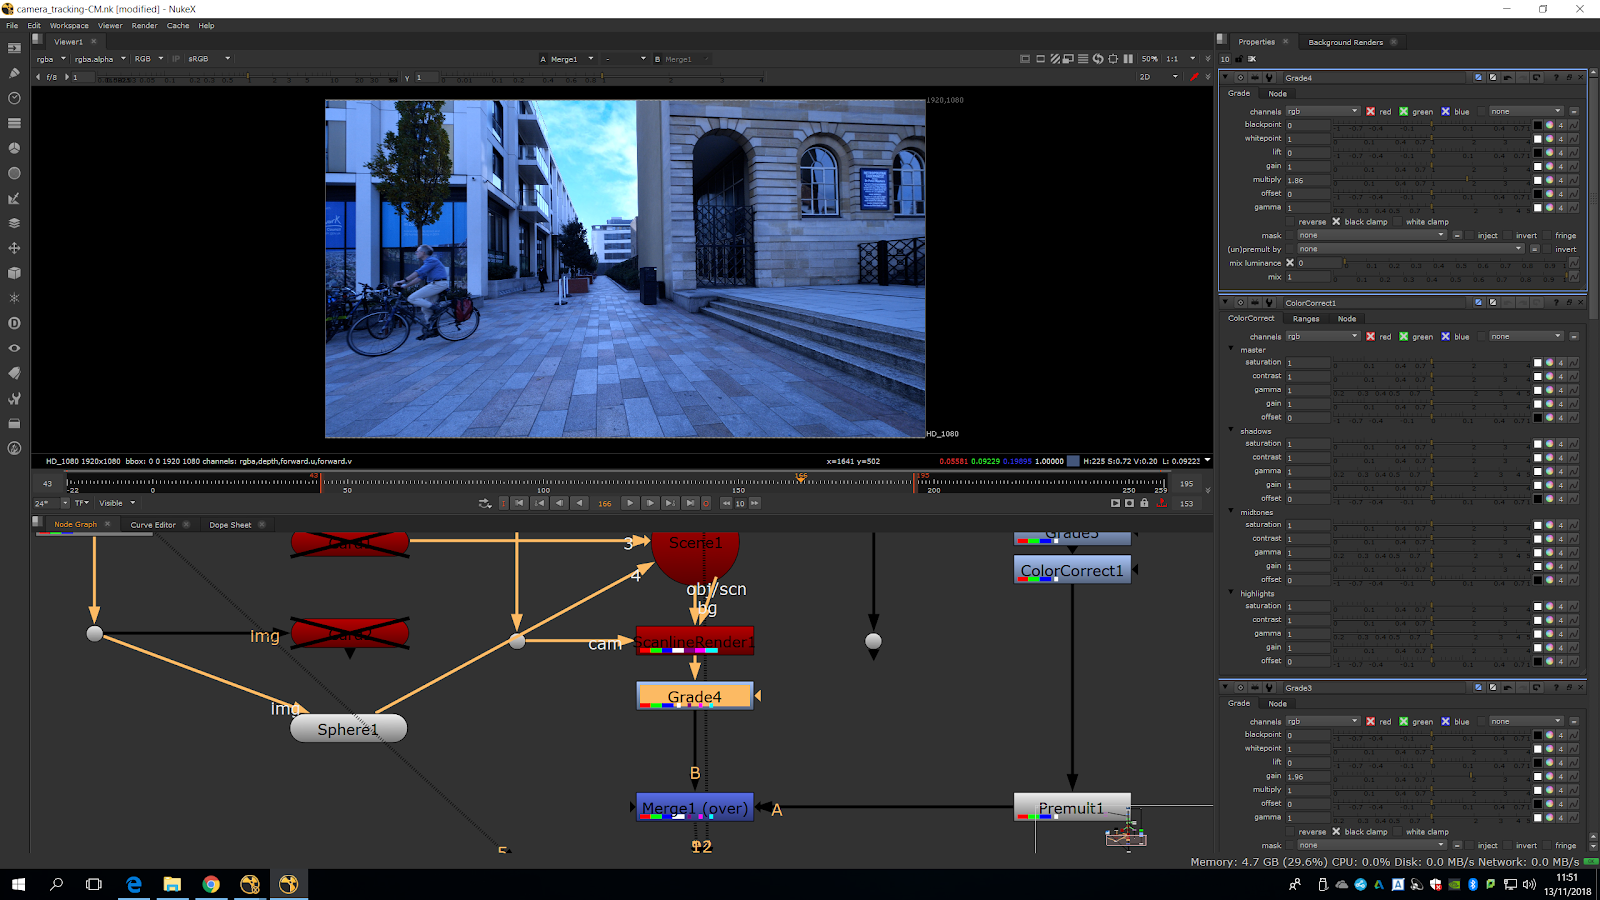Click the Grade4 panel help icon
Screen dimensions: 1600x900
click(x=1556, y=77)
